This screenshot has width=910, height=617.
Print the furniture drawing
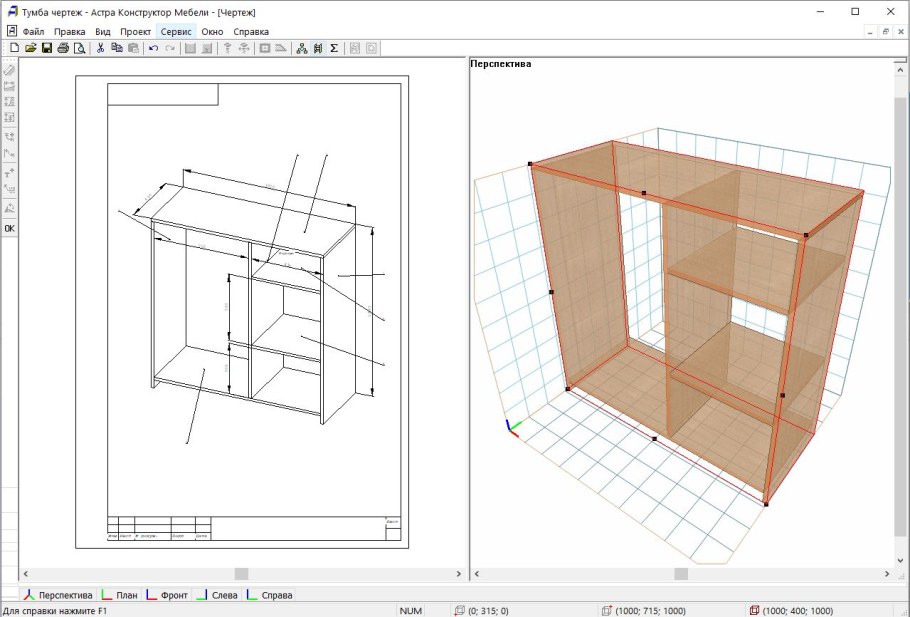click(62, 49)
